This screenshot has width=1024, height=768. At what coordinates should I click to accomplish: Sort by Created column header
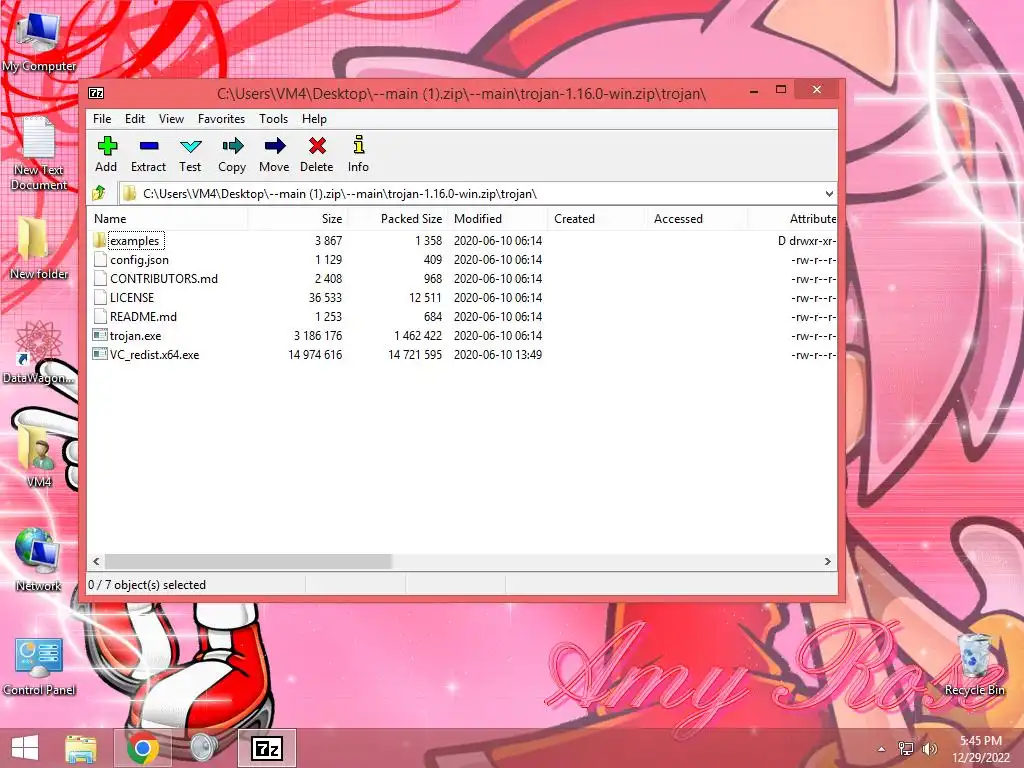598,219
